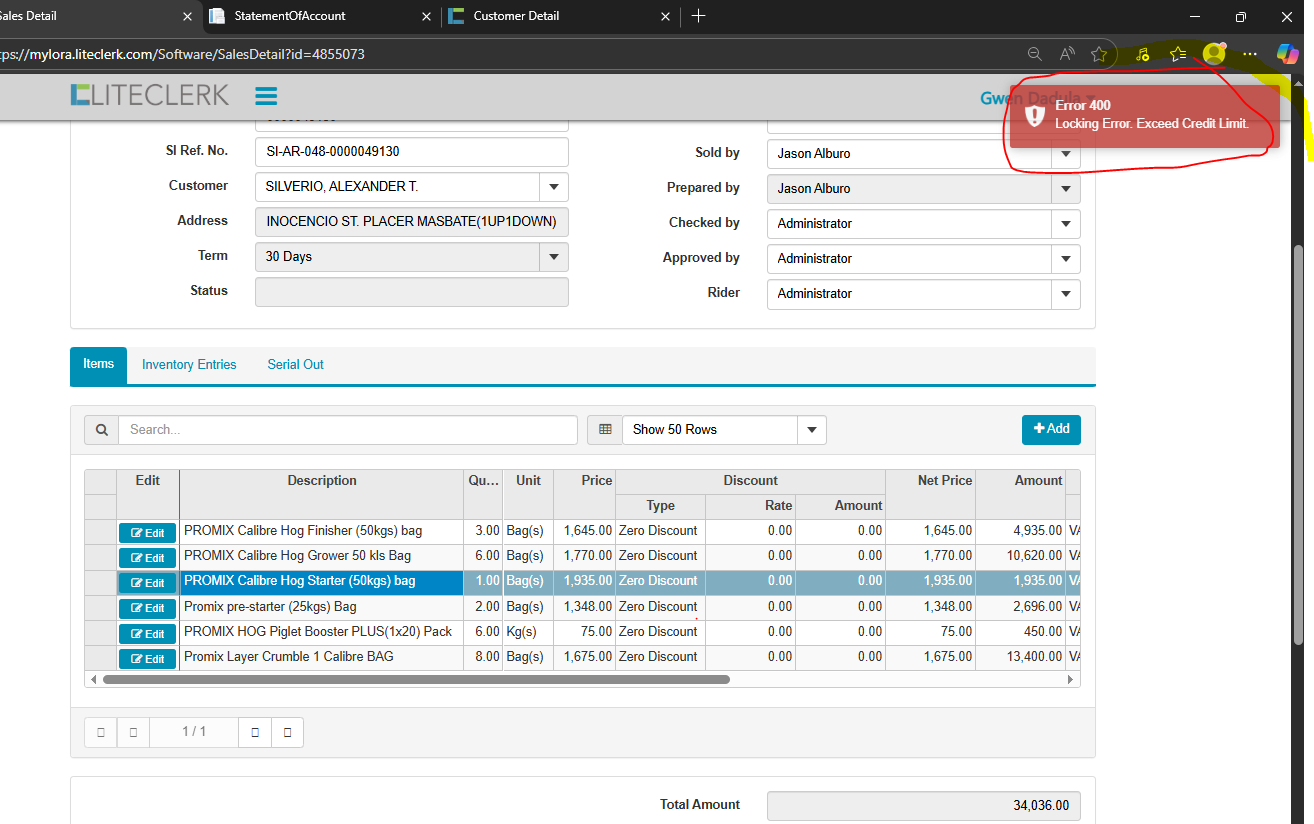The image size is (1314, 824).
Task: Click the browser zoom out magnifier icon
Action: [1035, 54]
